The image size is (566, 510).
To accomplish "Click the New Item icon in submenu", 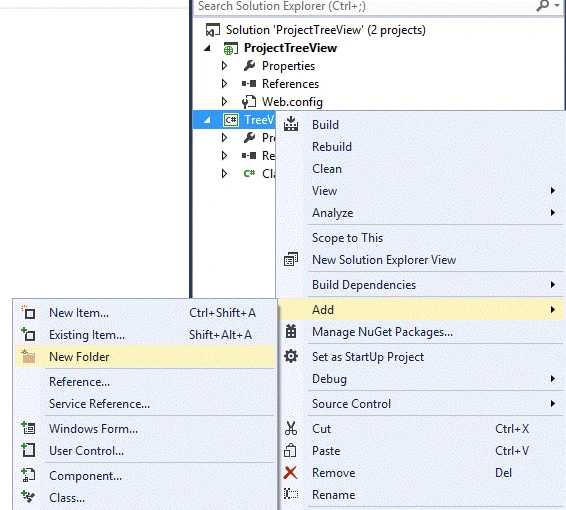I will tap(28, 313).
